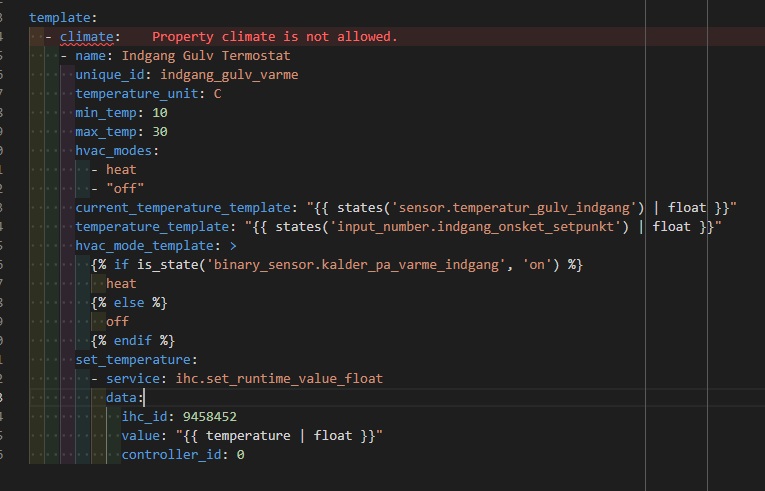
Task: Click the 'template' key at top
Action: click(60, 18)
